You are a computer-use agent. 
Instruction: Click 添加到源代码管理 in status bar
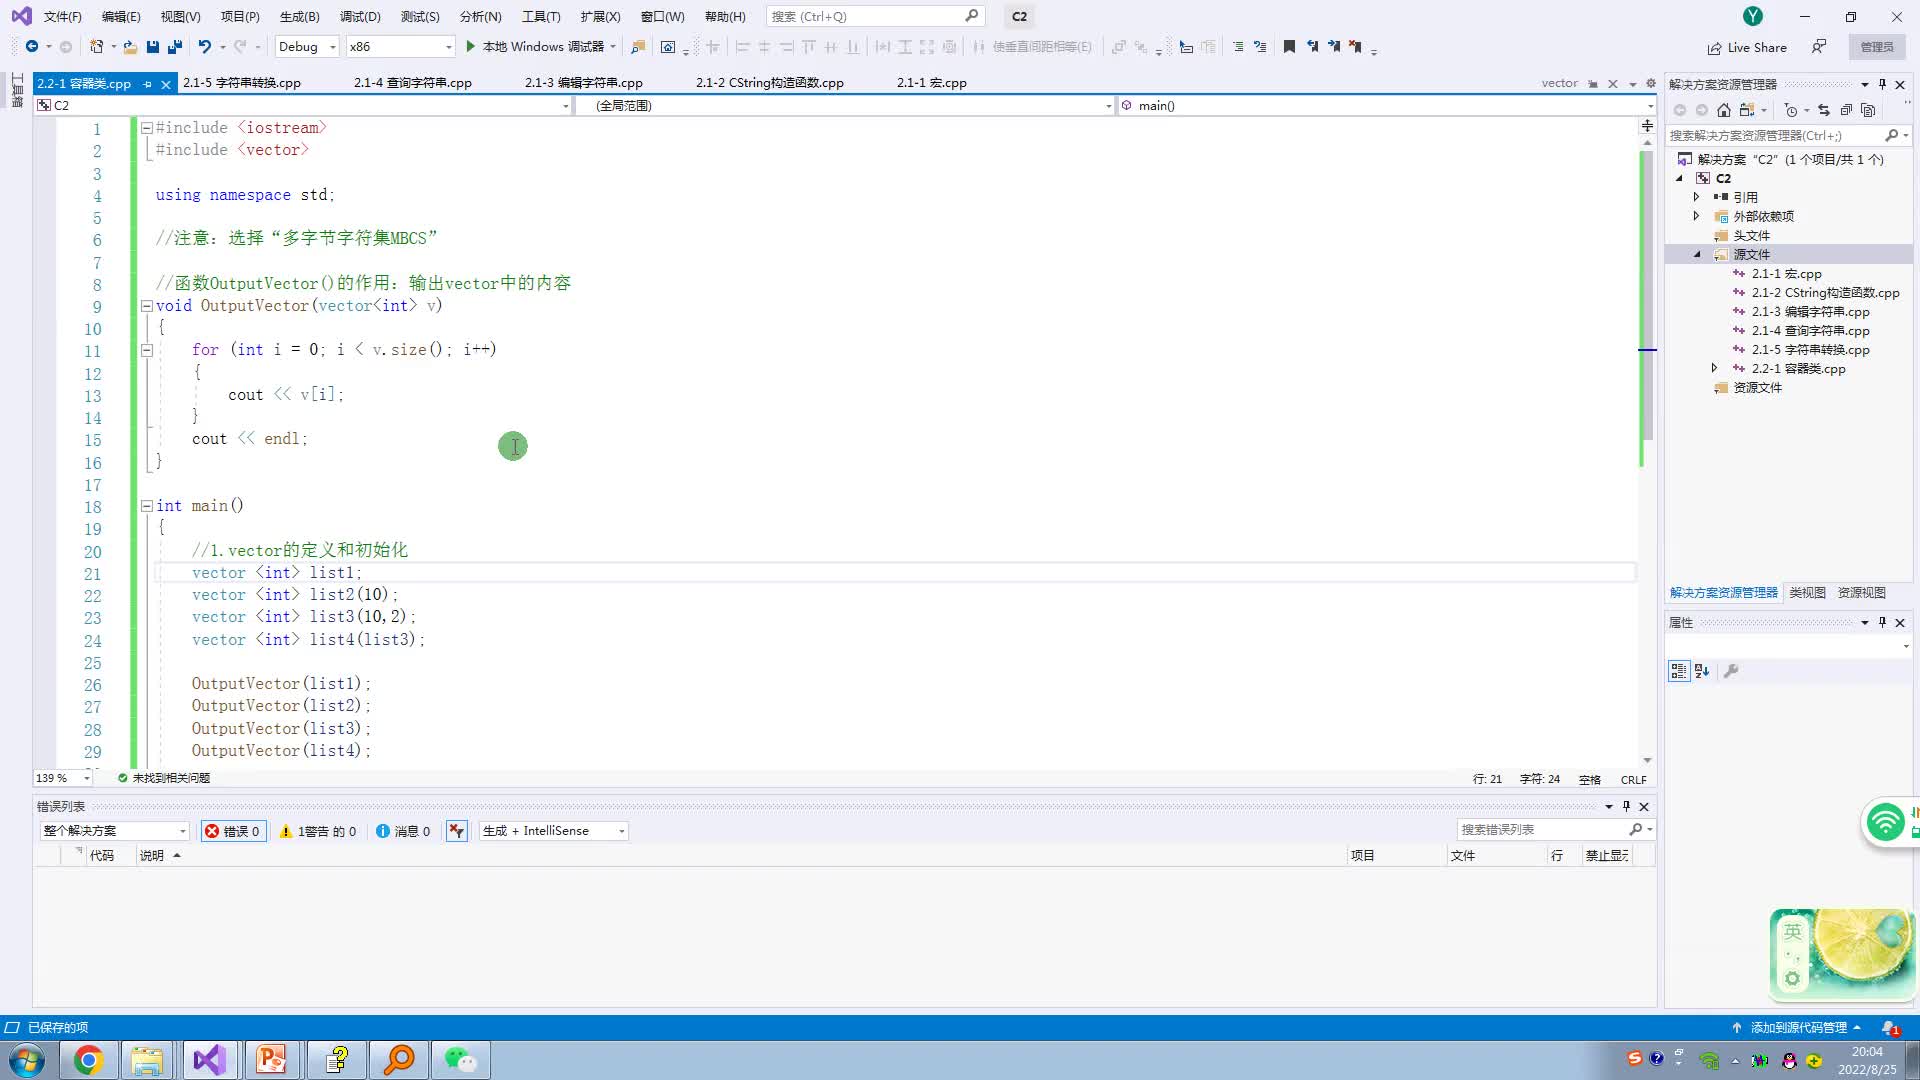pos(1798,1027)
